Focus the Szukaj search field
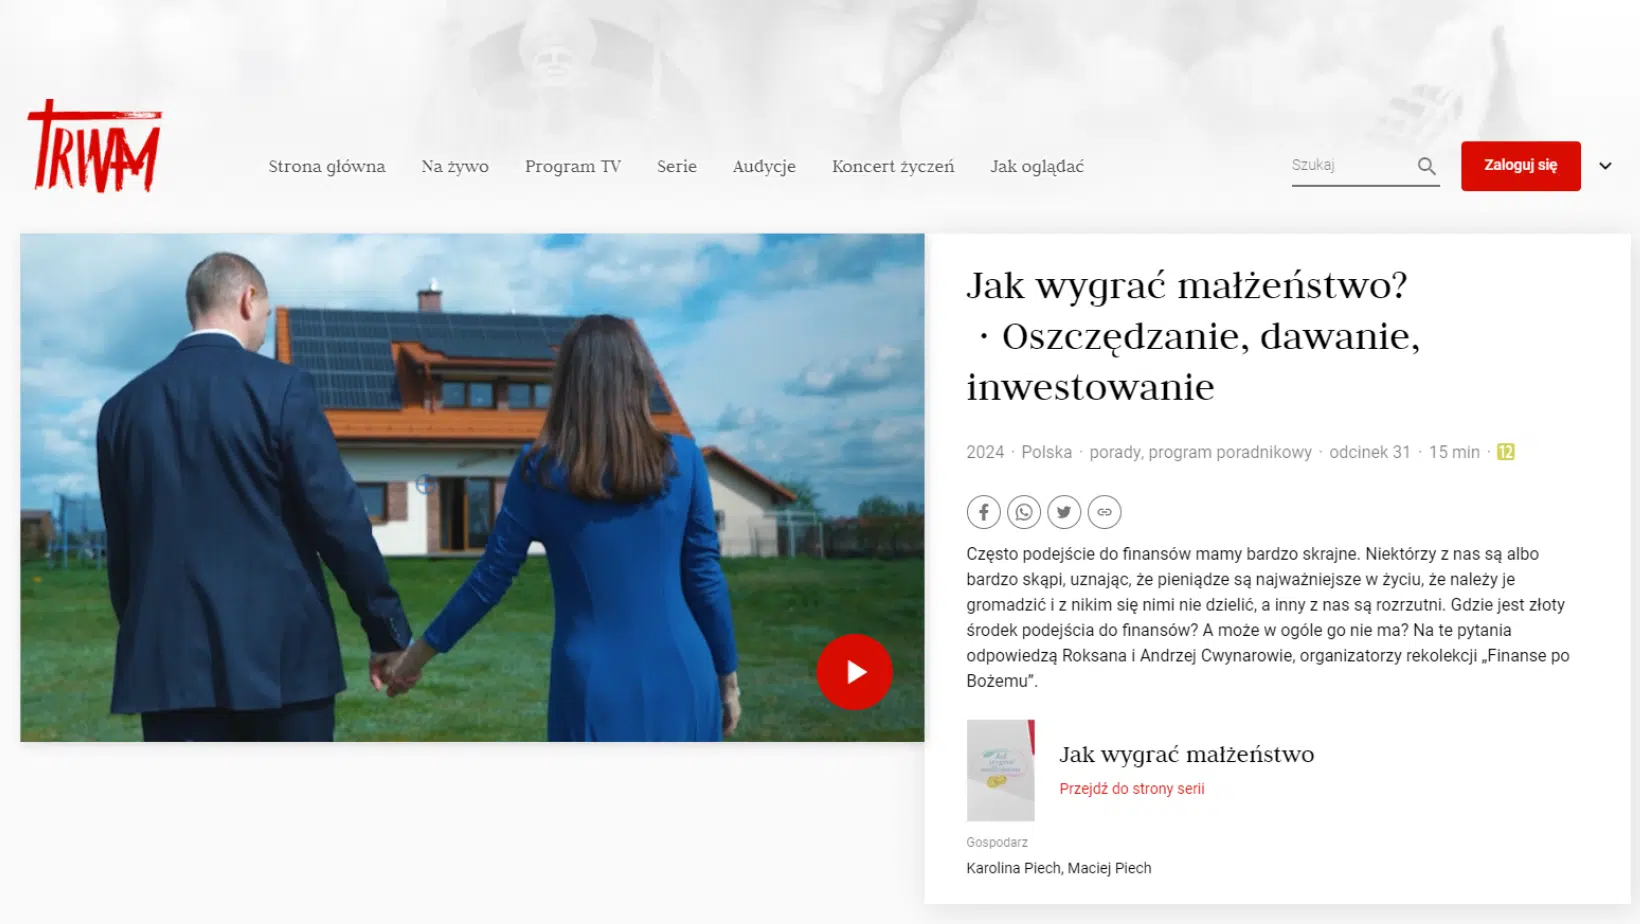Image resolution: width=1640 pixels, height=924 pixels. (1350, 165)
